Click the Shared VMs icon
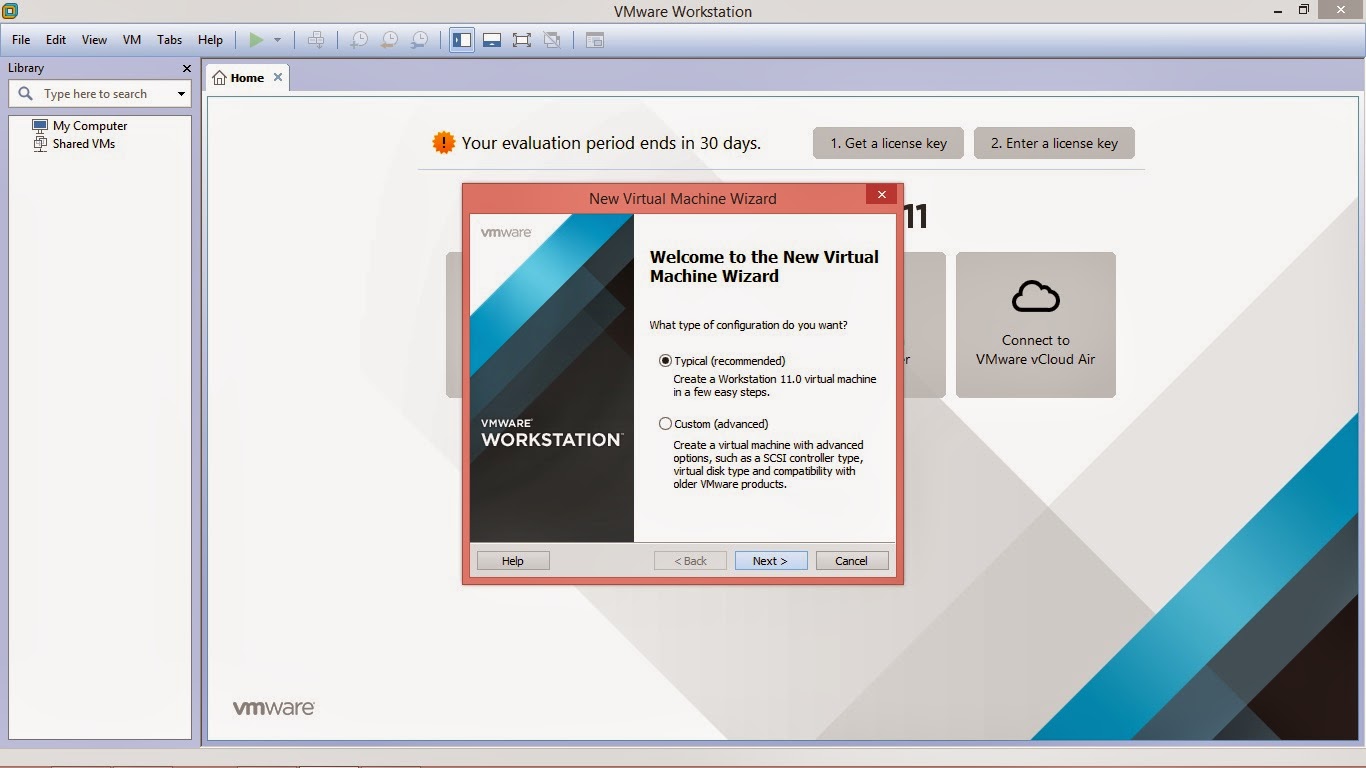Image resolution: width=1366 pixels, height=768 pixels. [x=40, y=143]
